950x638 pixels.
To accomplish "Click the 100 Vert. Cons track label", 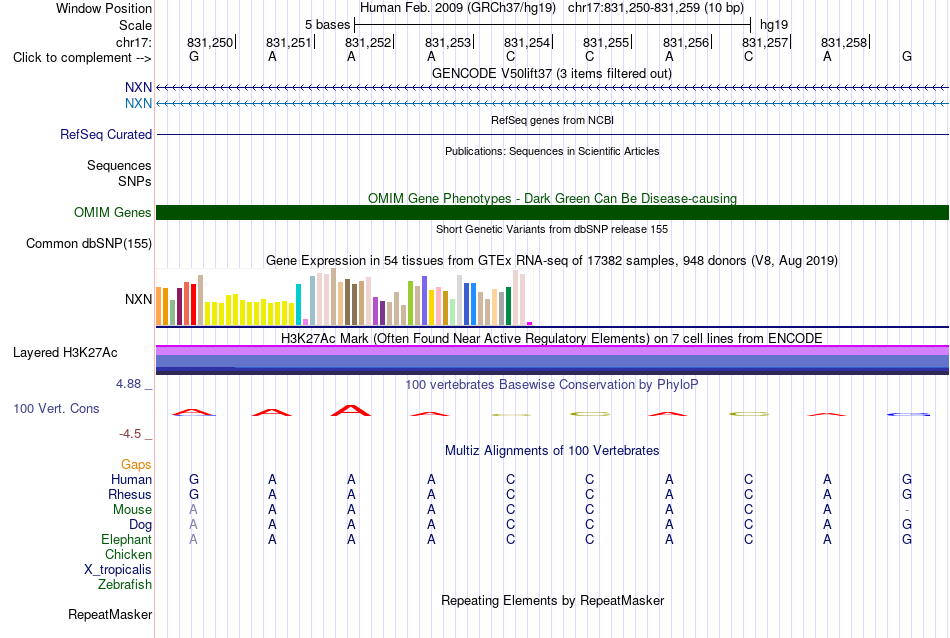I will [56, 408].
